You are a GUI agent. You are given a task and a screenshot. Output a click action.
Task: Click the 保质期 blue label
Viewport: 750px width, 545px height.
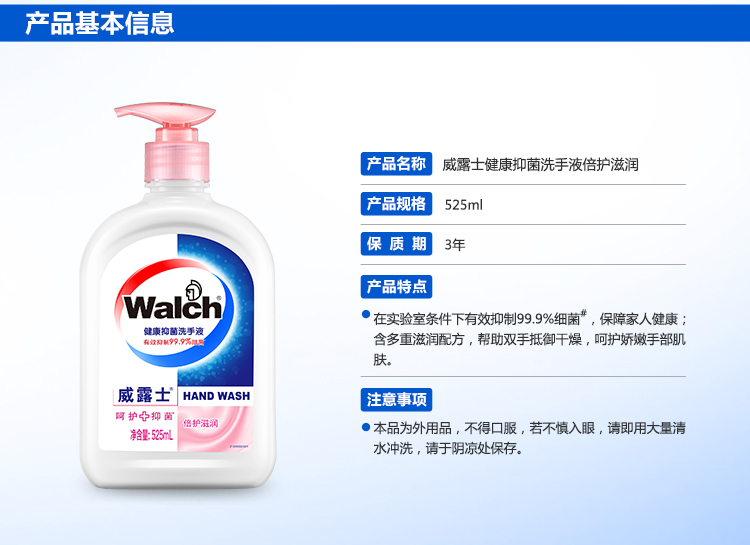396,244
